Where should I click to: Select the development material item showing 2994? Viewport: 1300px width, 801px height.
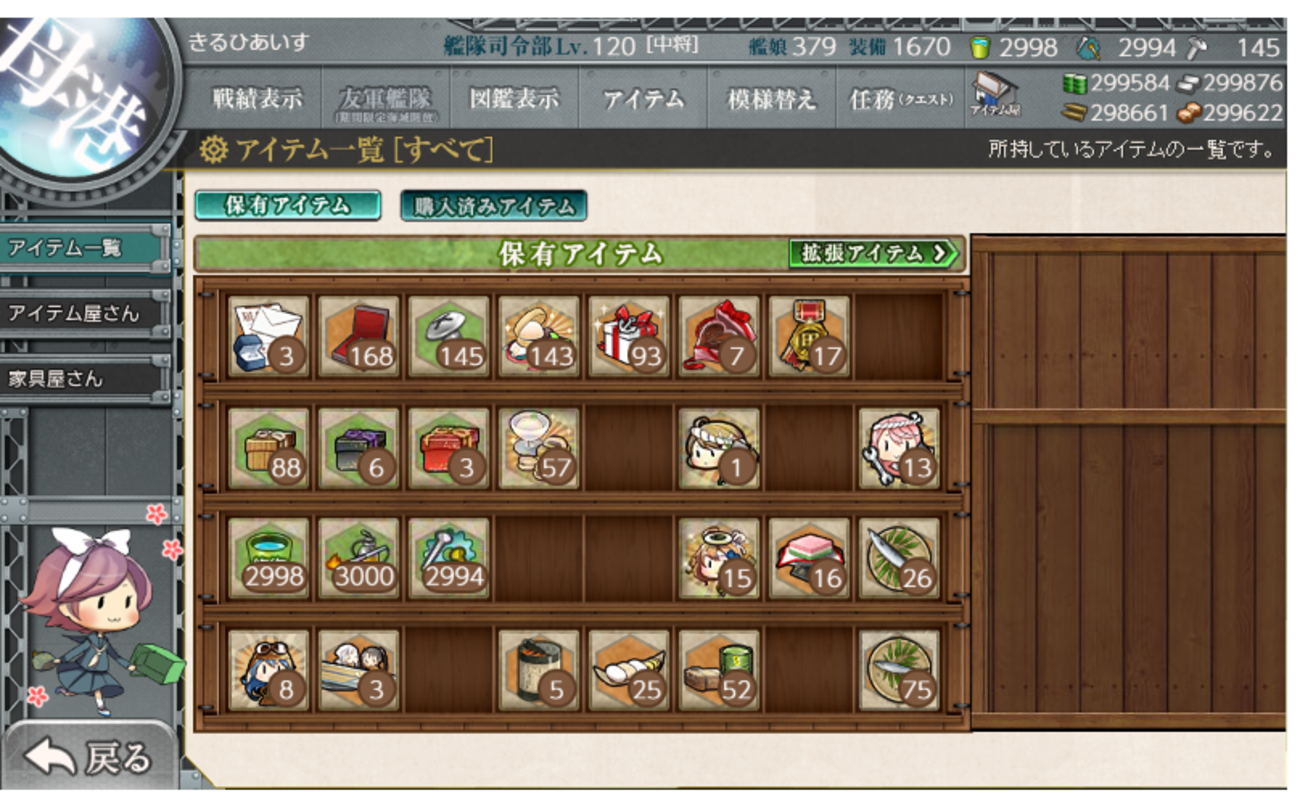[x=449, y=558]
